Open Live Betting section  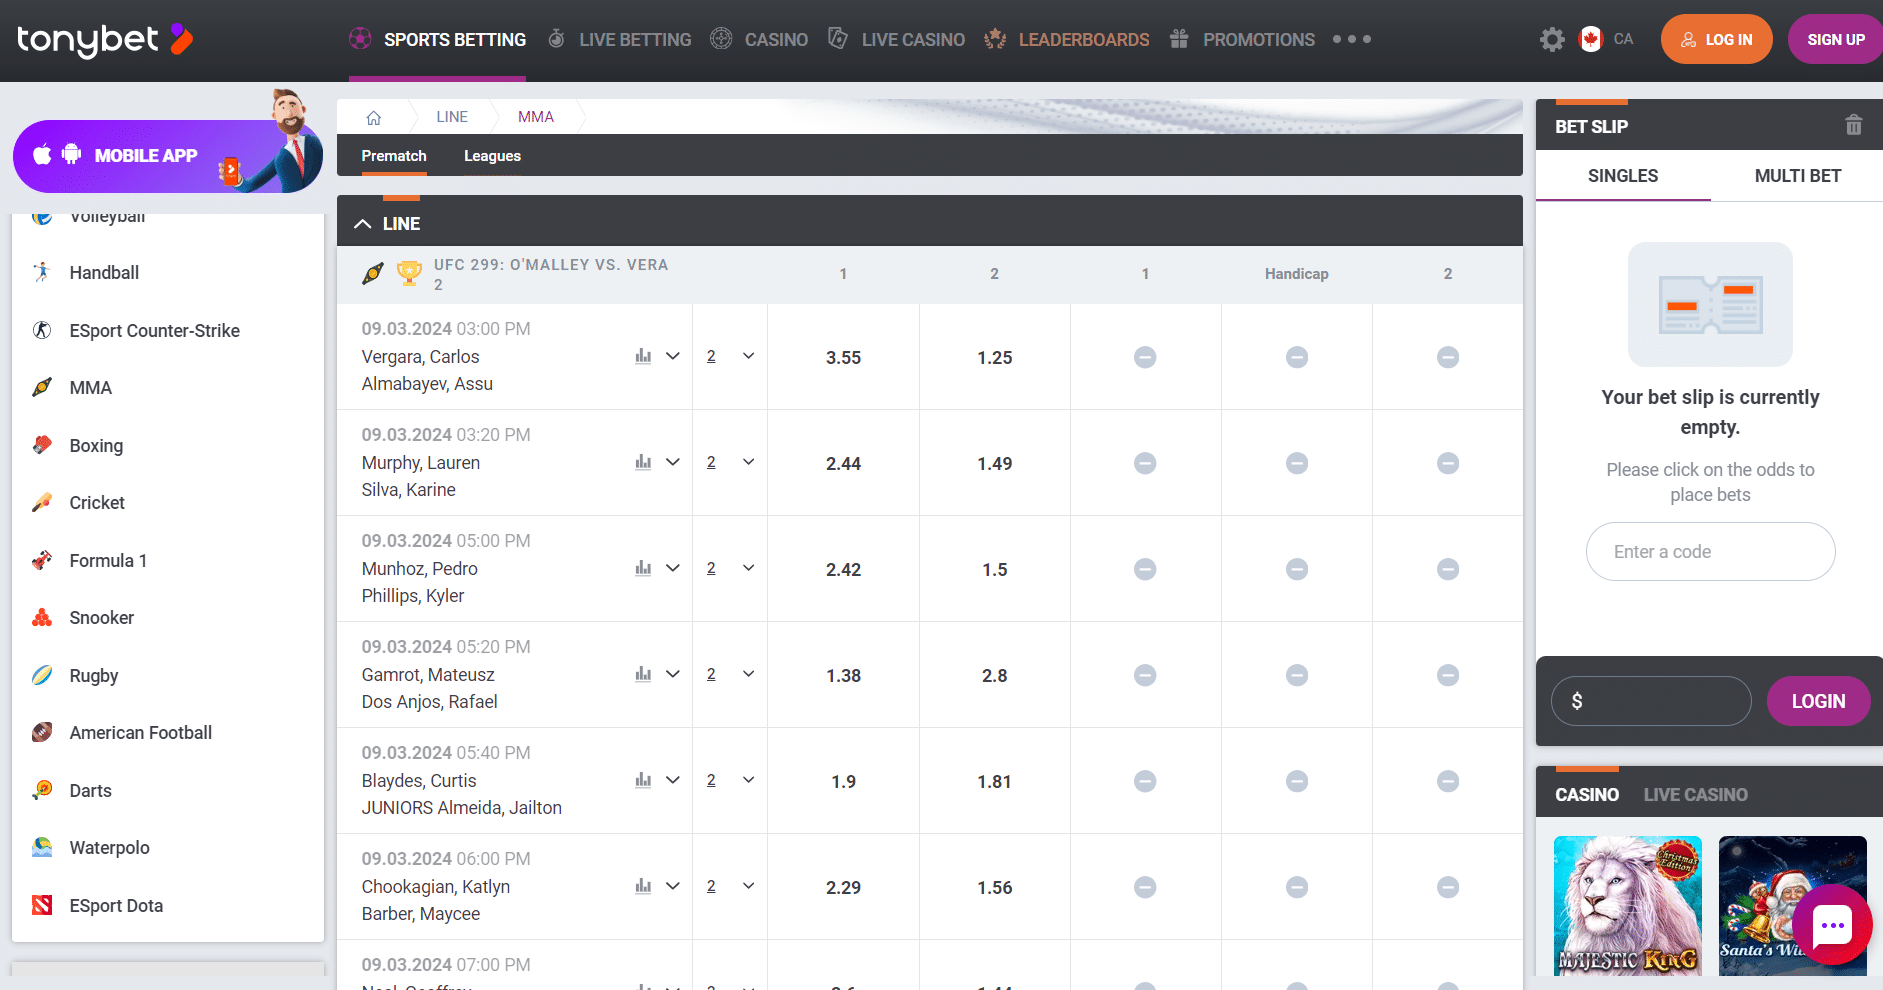pos(619,40)
